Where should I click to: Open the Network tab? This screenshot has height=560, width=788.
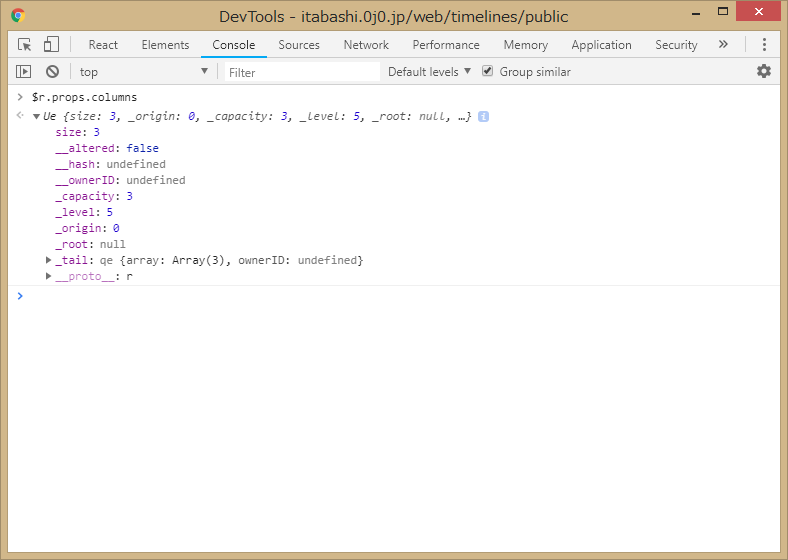pos(366,45)
